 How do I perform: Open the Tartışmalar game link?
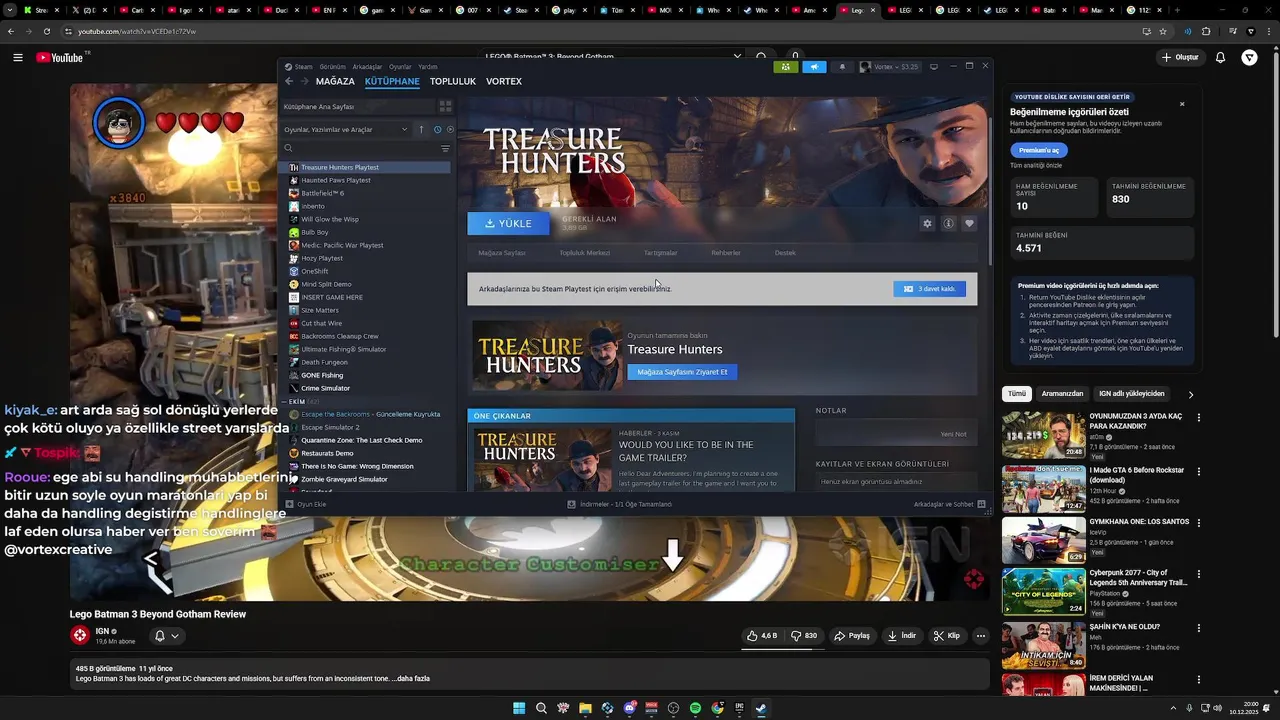pos(660,253)
